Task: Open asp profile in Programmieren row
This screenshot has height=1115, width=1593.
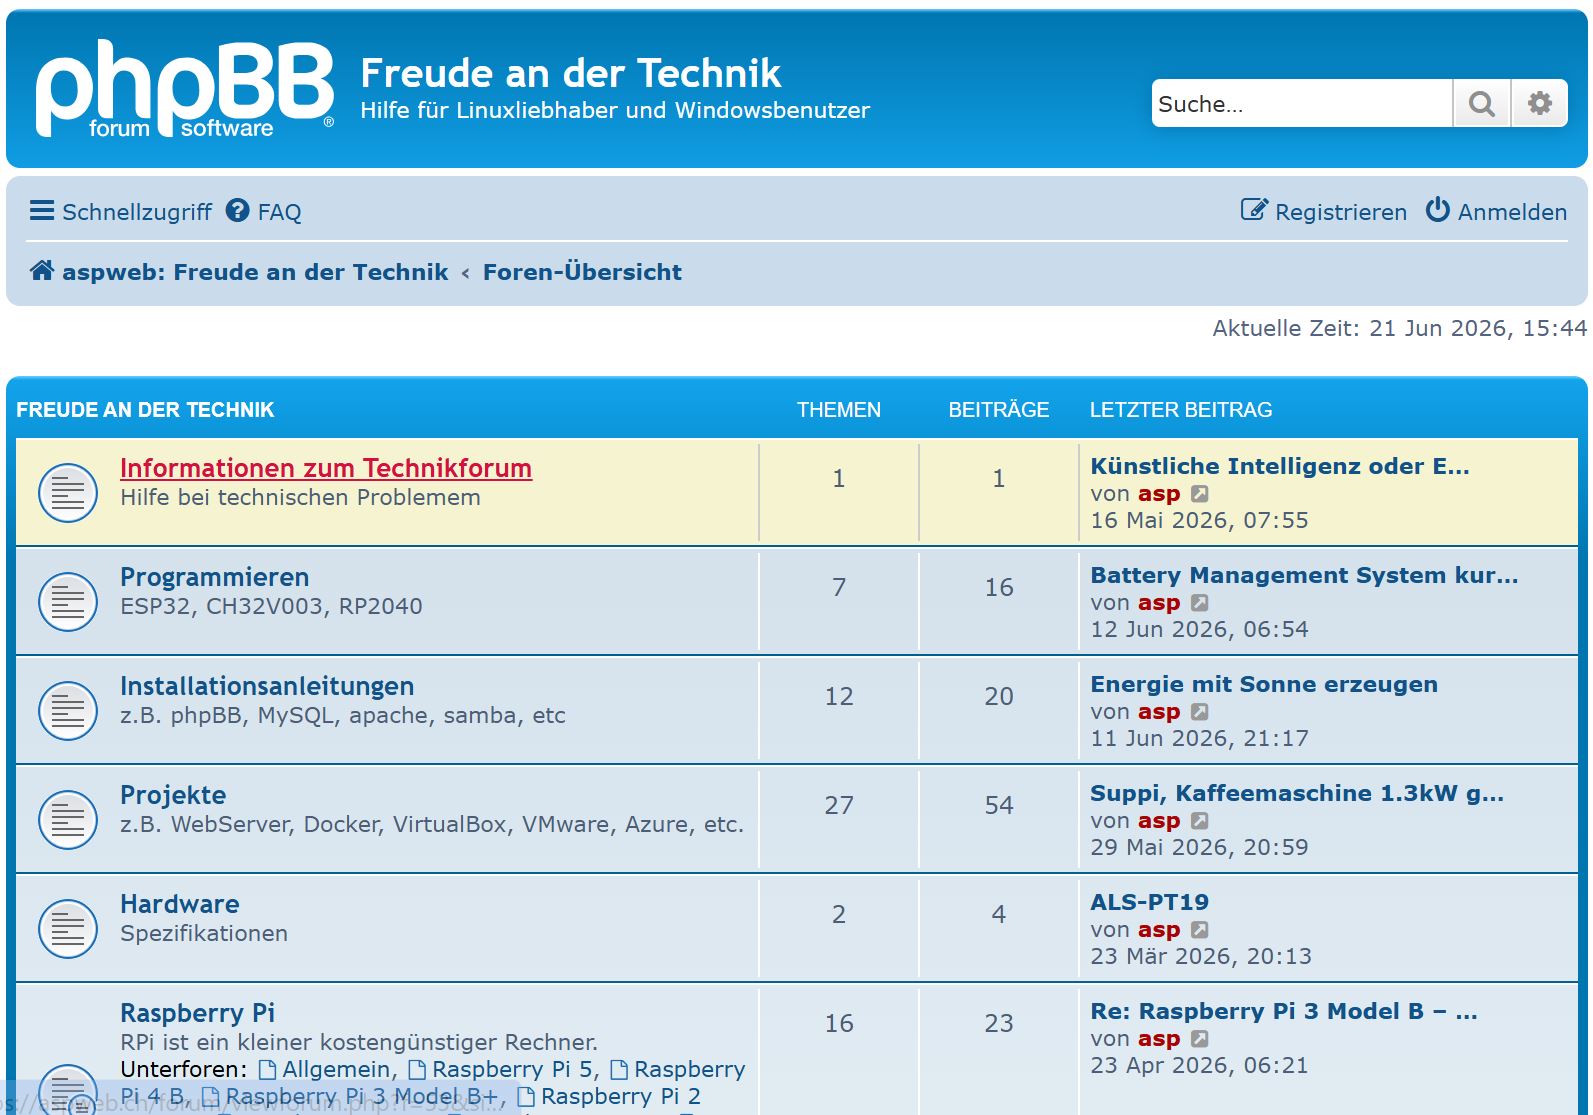Action: [1159, 603]
